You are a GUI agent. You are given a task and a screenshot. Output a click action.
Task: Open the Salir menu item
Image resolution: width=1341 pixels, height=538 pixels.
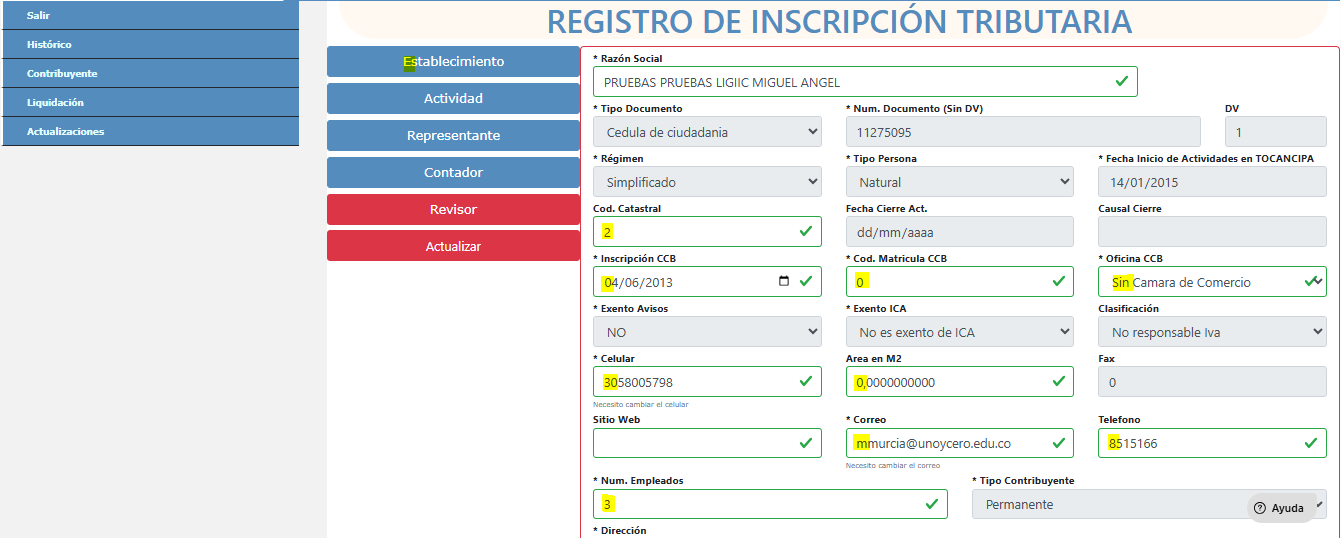click(x=150, y=15)
